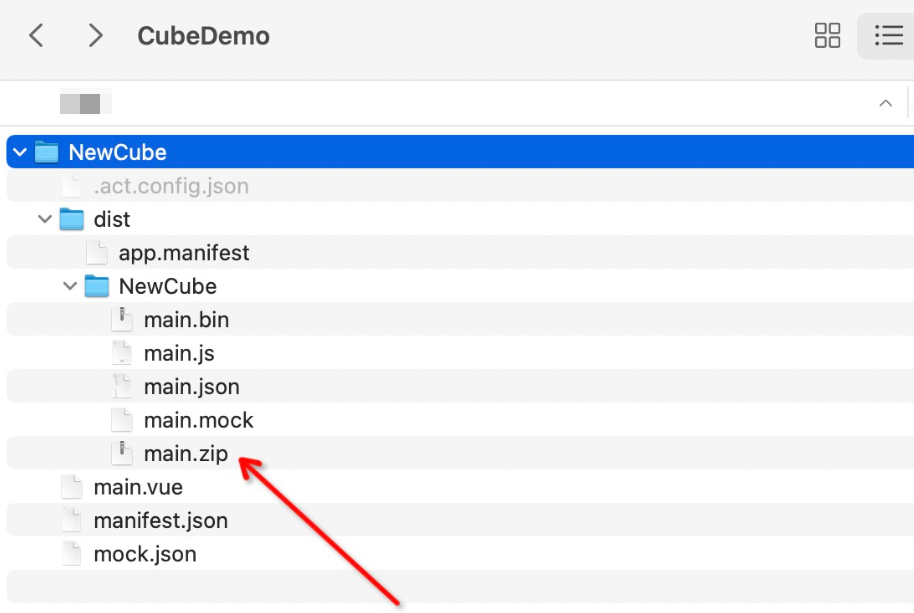
Task: Click the main.js file icon
Action: [x=122, y=353]
